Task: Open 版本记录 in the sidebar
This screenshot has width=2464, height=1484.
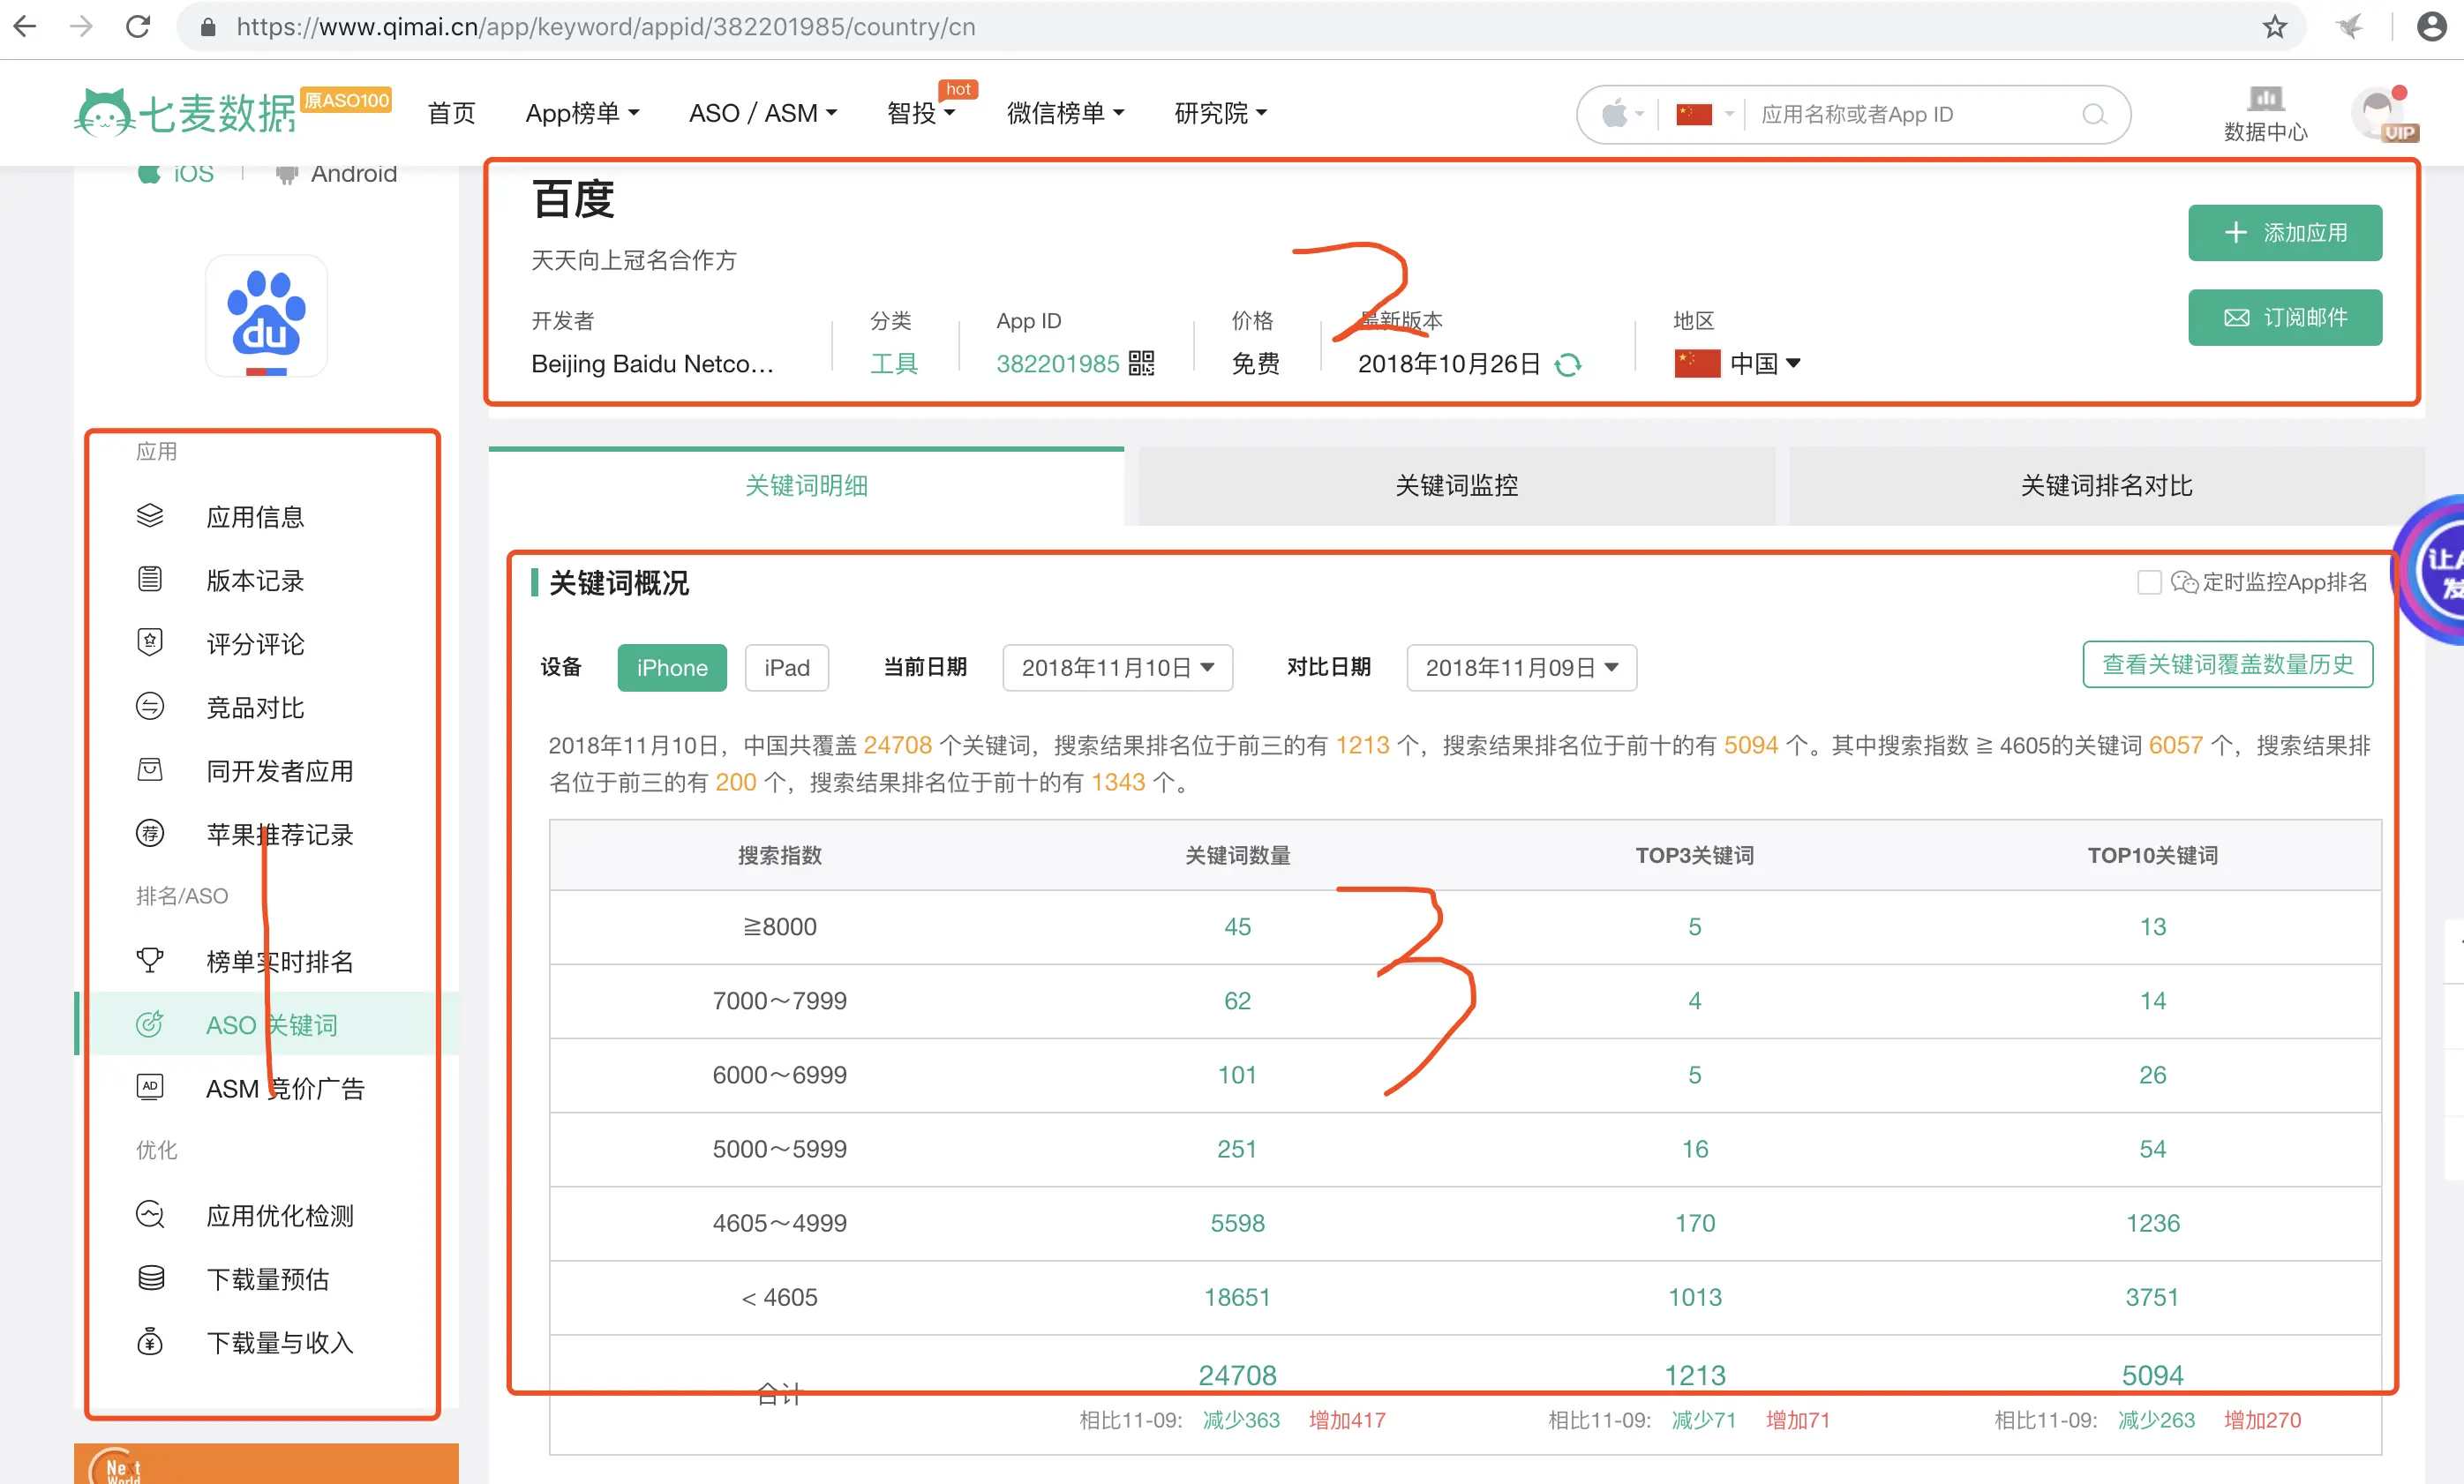Action: pyautogui.click(x=255, y=581)
